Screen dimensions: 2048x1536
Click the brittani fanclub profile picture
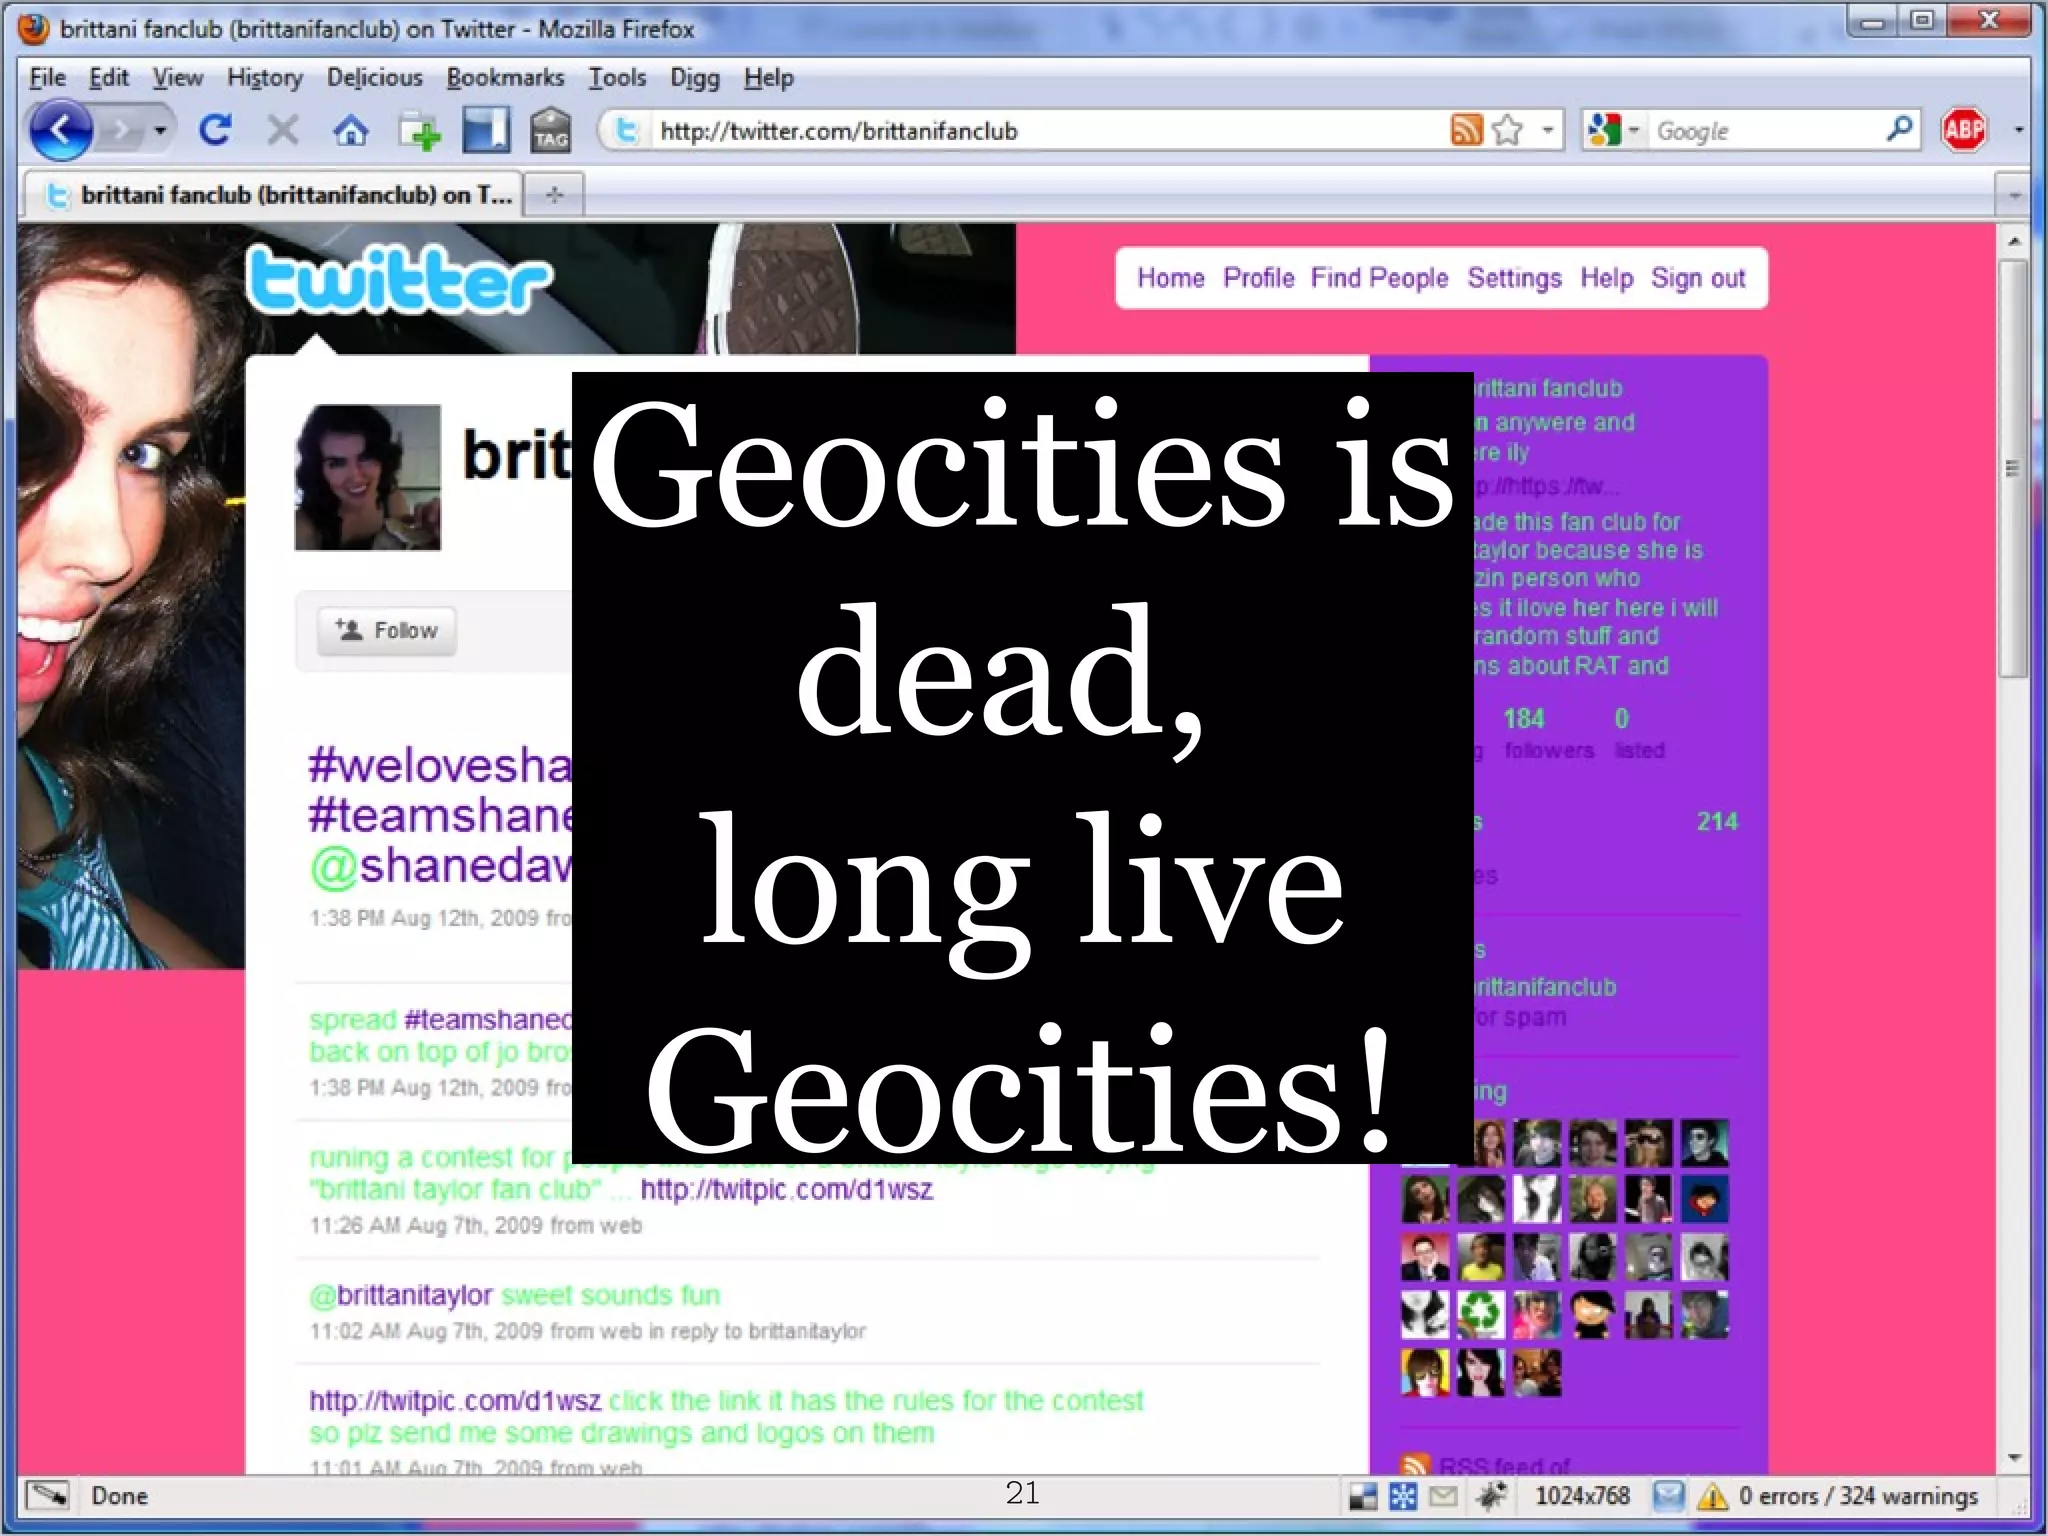367,477
